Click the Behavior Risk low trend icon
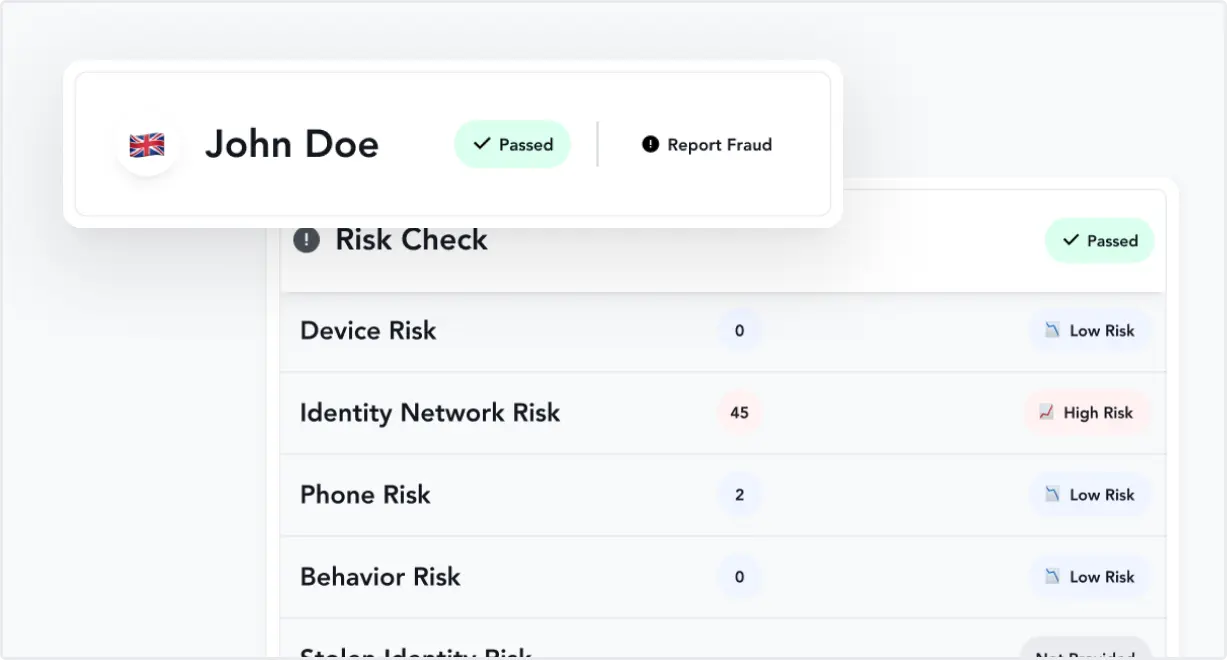 (x=1052, y=577)
